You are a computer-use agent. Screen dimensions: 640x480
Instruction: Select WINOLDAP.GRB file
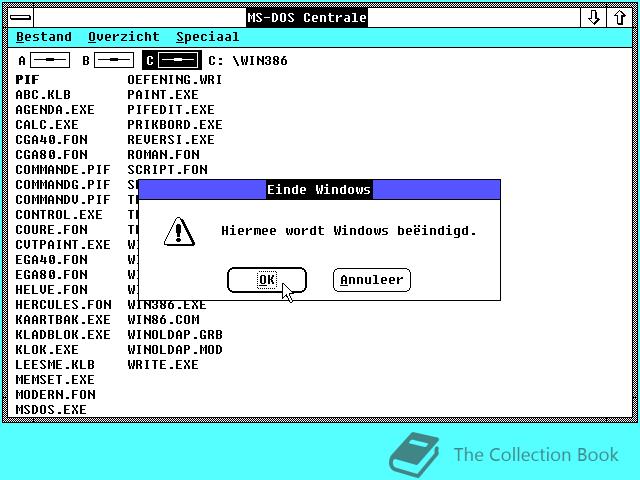tap(175, 335)
